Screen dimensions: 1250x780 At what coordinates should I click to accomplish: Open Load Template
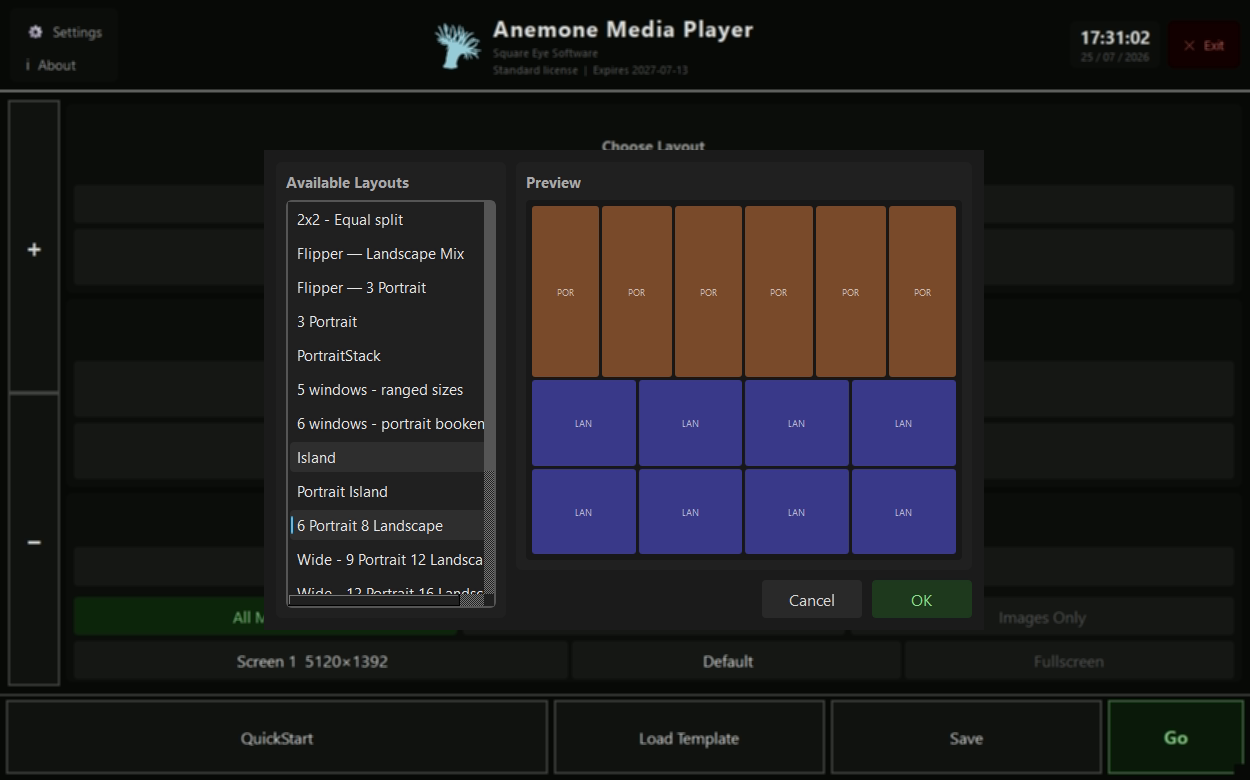689,738
